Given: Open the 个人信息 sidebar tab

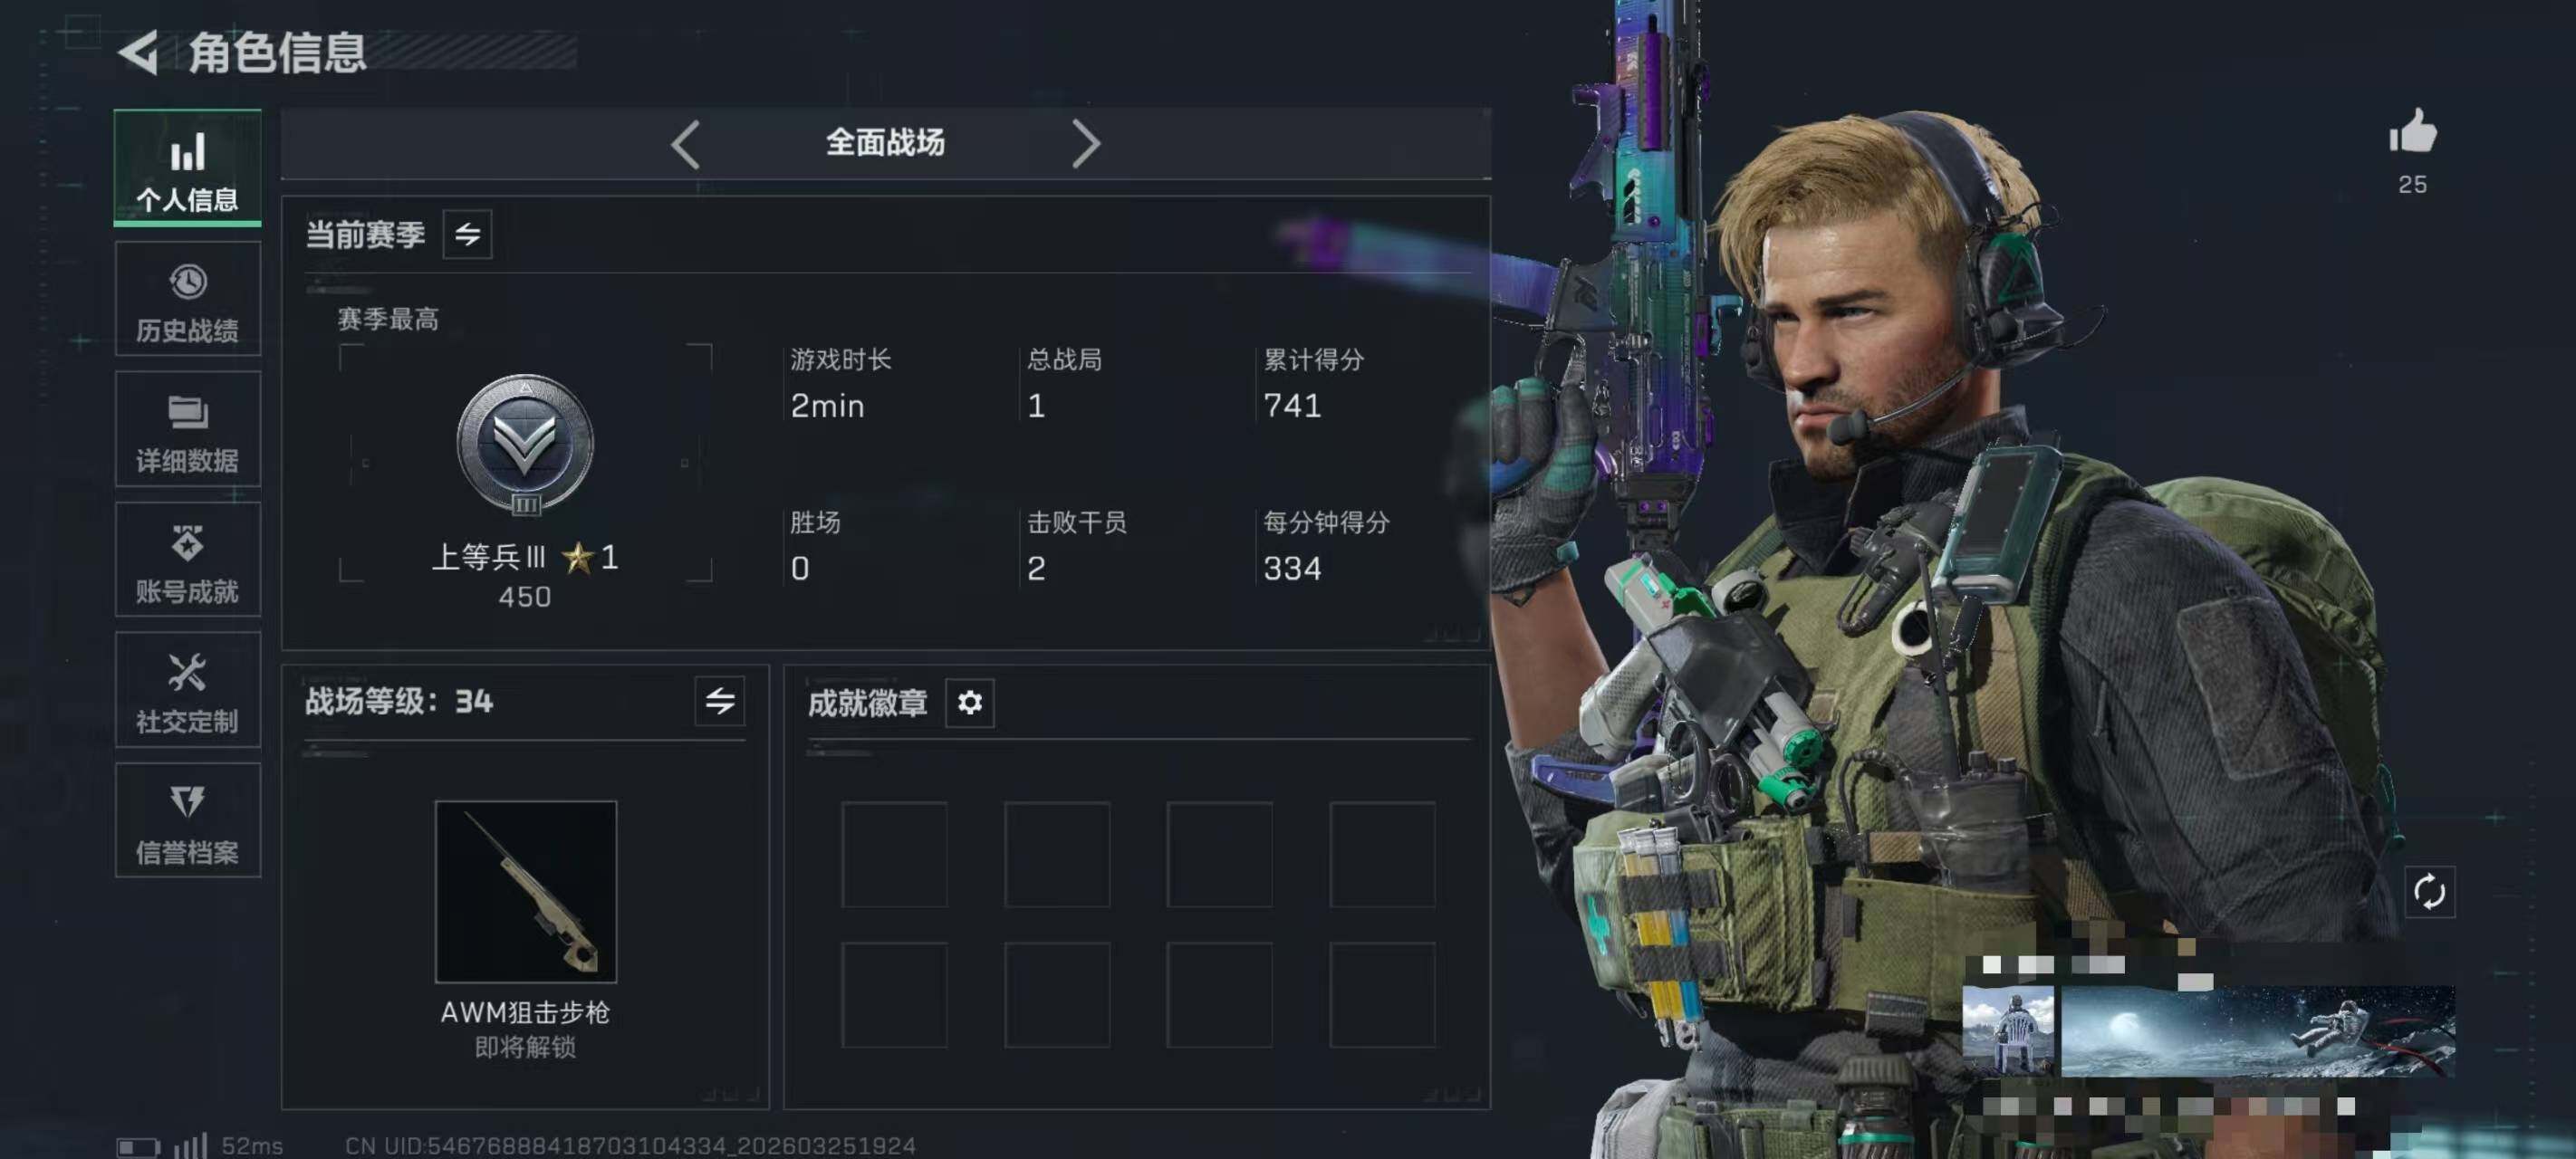Looking at the screenshot, I should coord(187,168).
